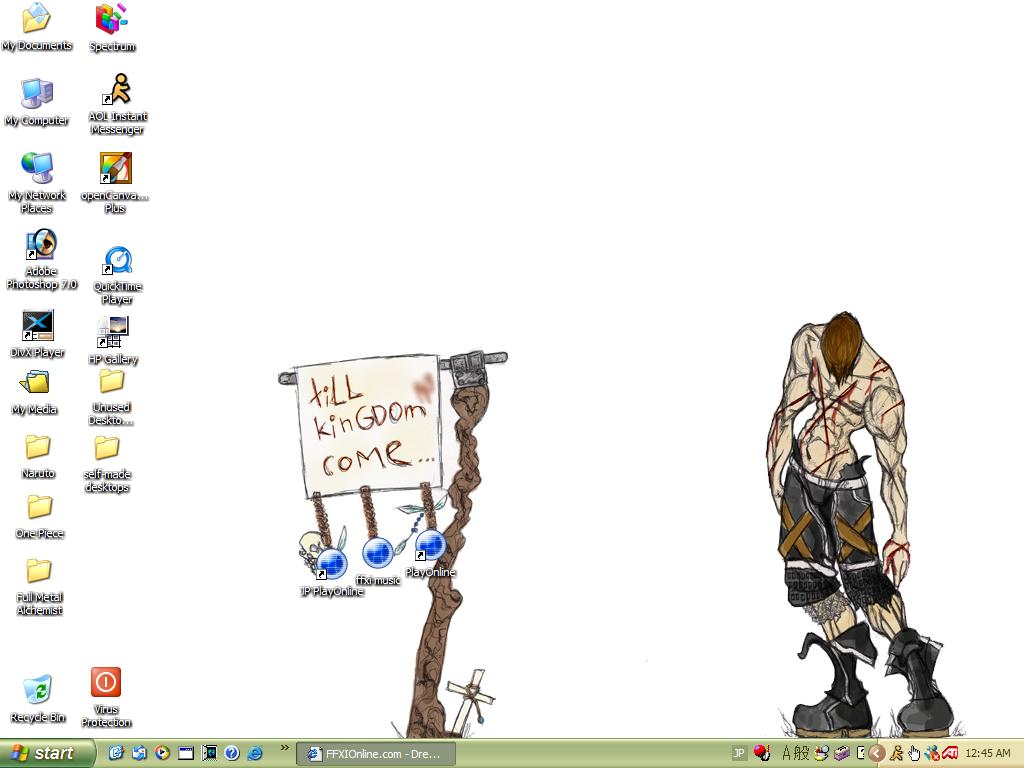Open the openCanvas Plus shortcut
The image size is (1024, 768).
click(x=115, y=183)
